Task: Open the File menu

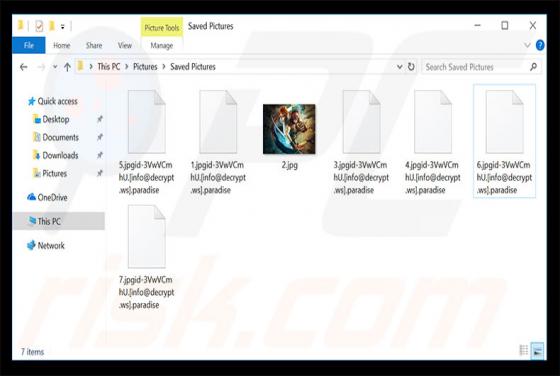Action: pyautogui.click(x=29, y=45)
